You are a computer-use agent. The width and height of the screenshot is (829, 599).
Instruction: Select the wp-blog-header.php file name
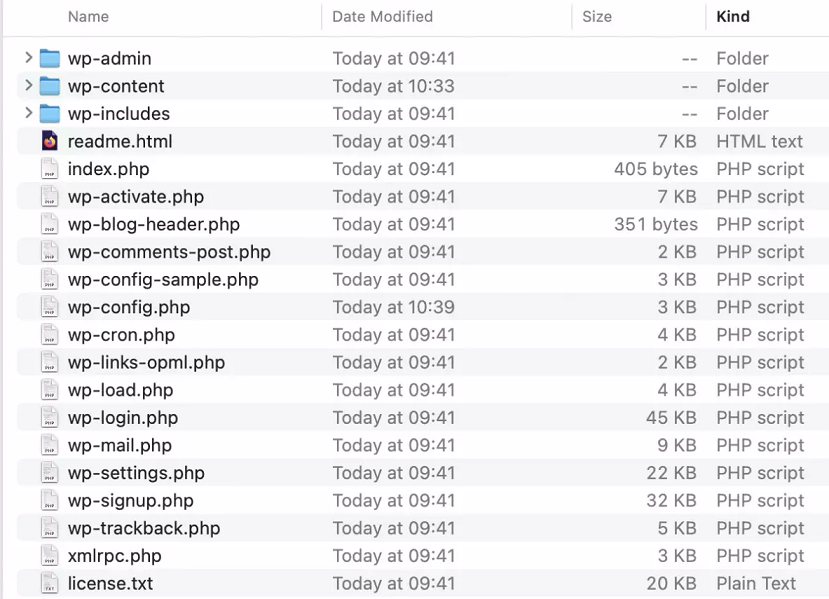[154, 224]
